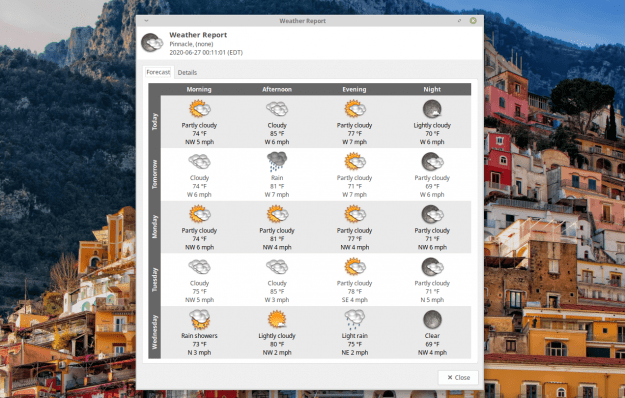Click 'W 3 mph' in Tuesday afternoon cell
The image size is (625, 398).
277,300
